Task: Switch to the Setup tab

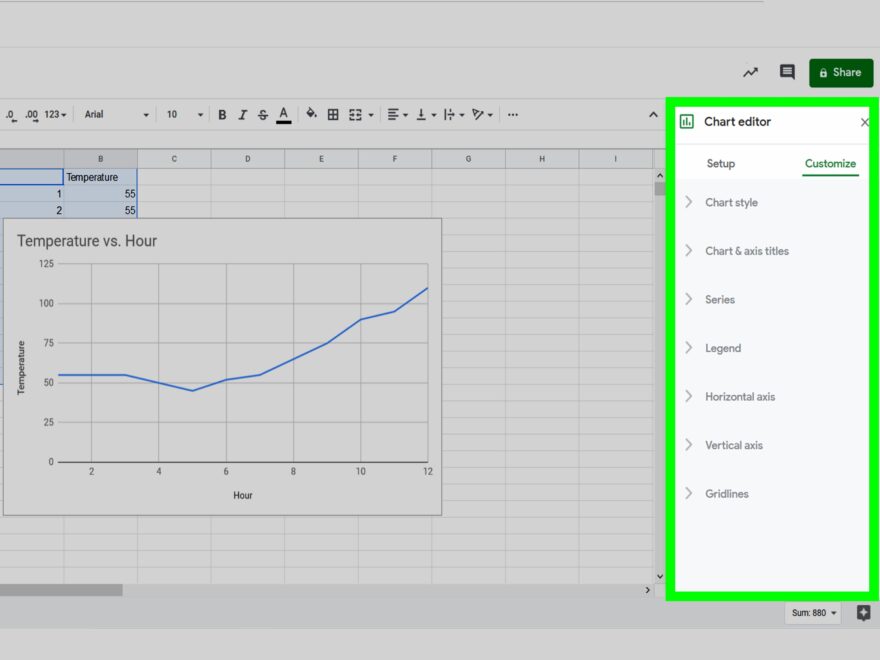Action: pyautogui.click(x=720, y=163)
